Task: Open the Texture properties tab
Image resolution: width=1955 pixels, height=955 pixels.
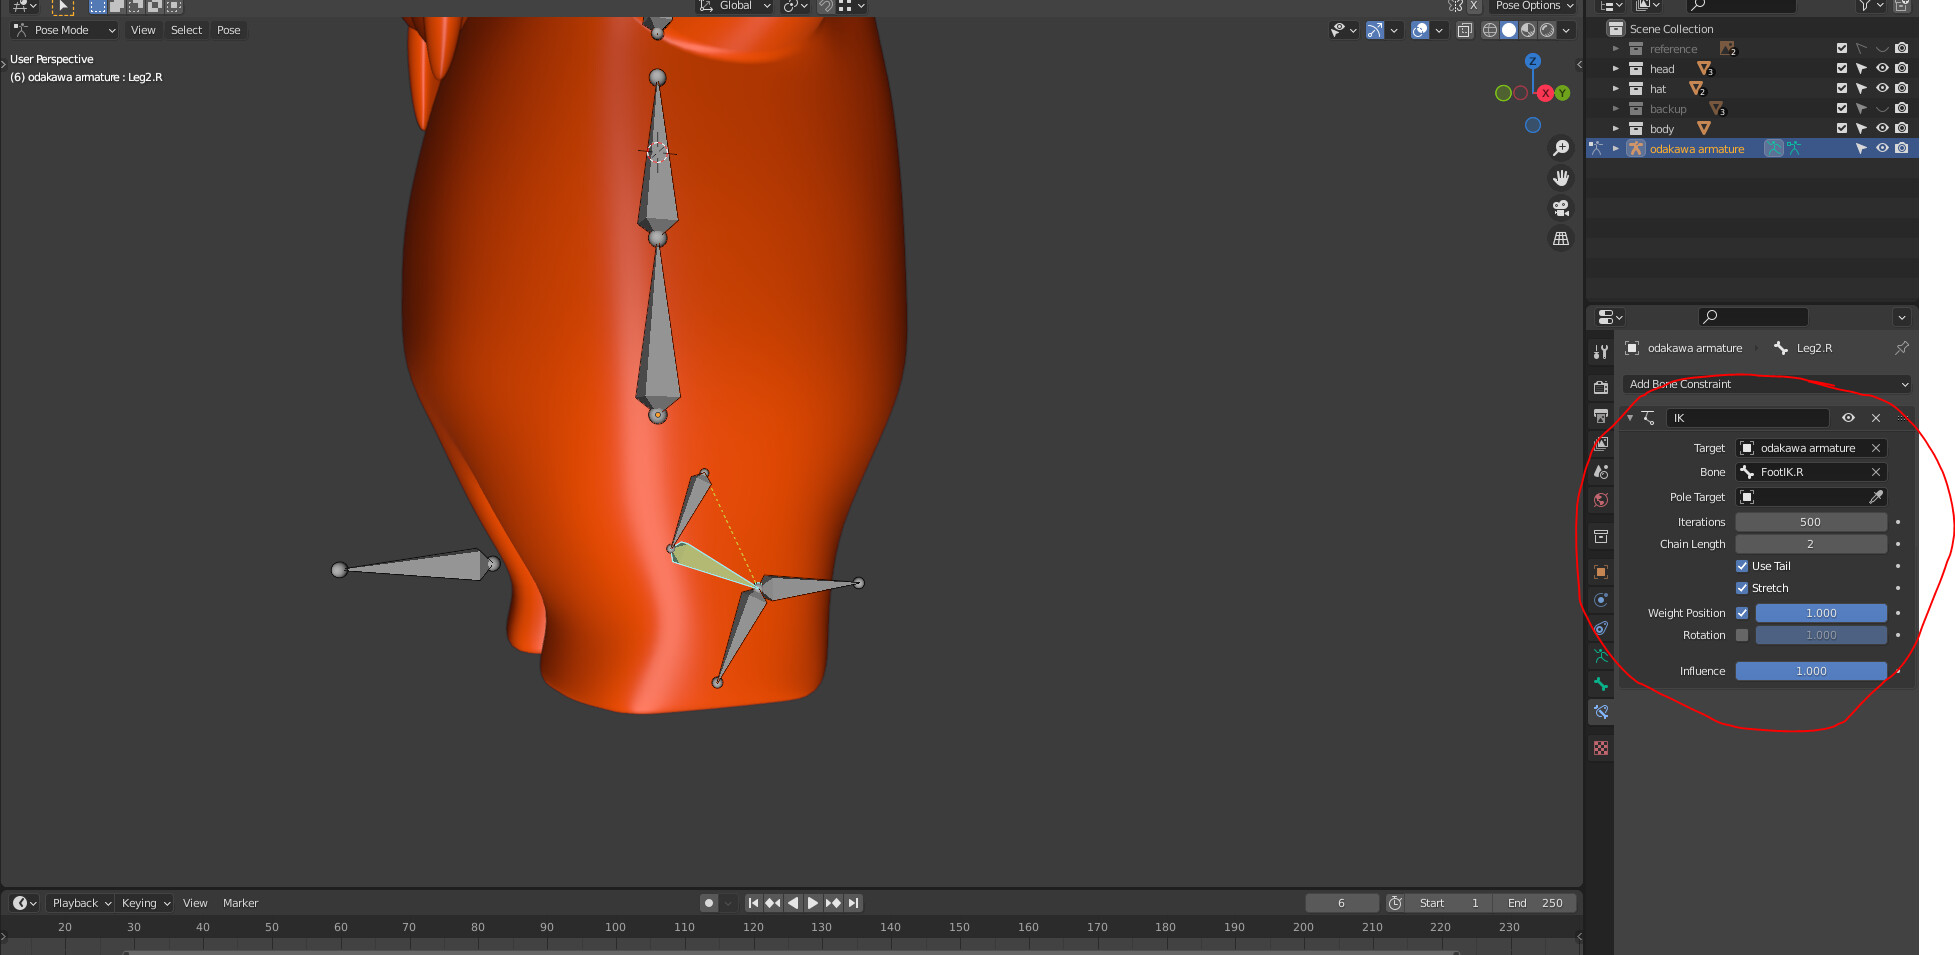Action: [1601, 748]
